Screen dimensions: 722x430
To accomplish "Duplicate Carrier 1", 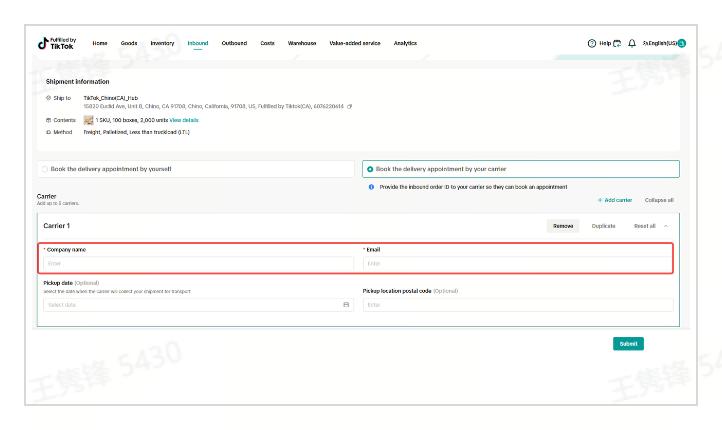I will click(x=603, y=226).
